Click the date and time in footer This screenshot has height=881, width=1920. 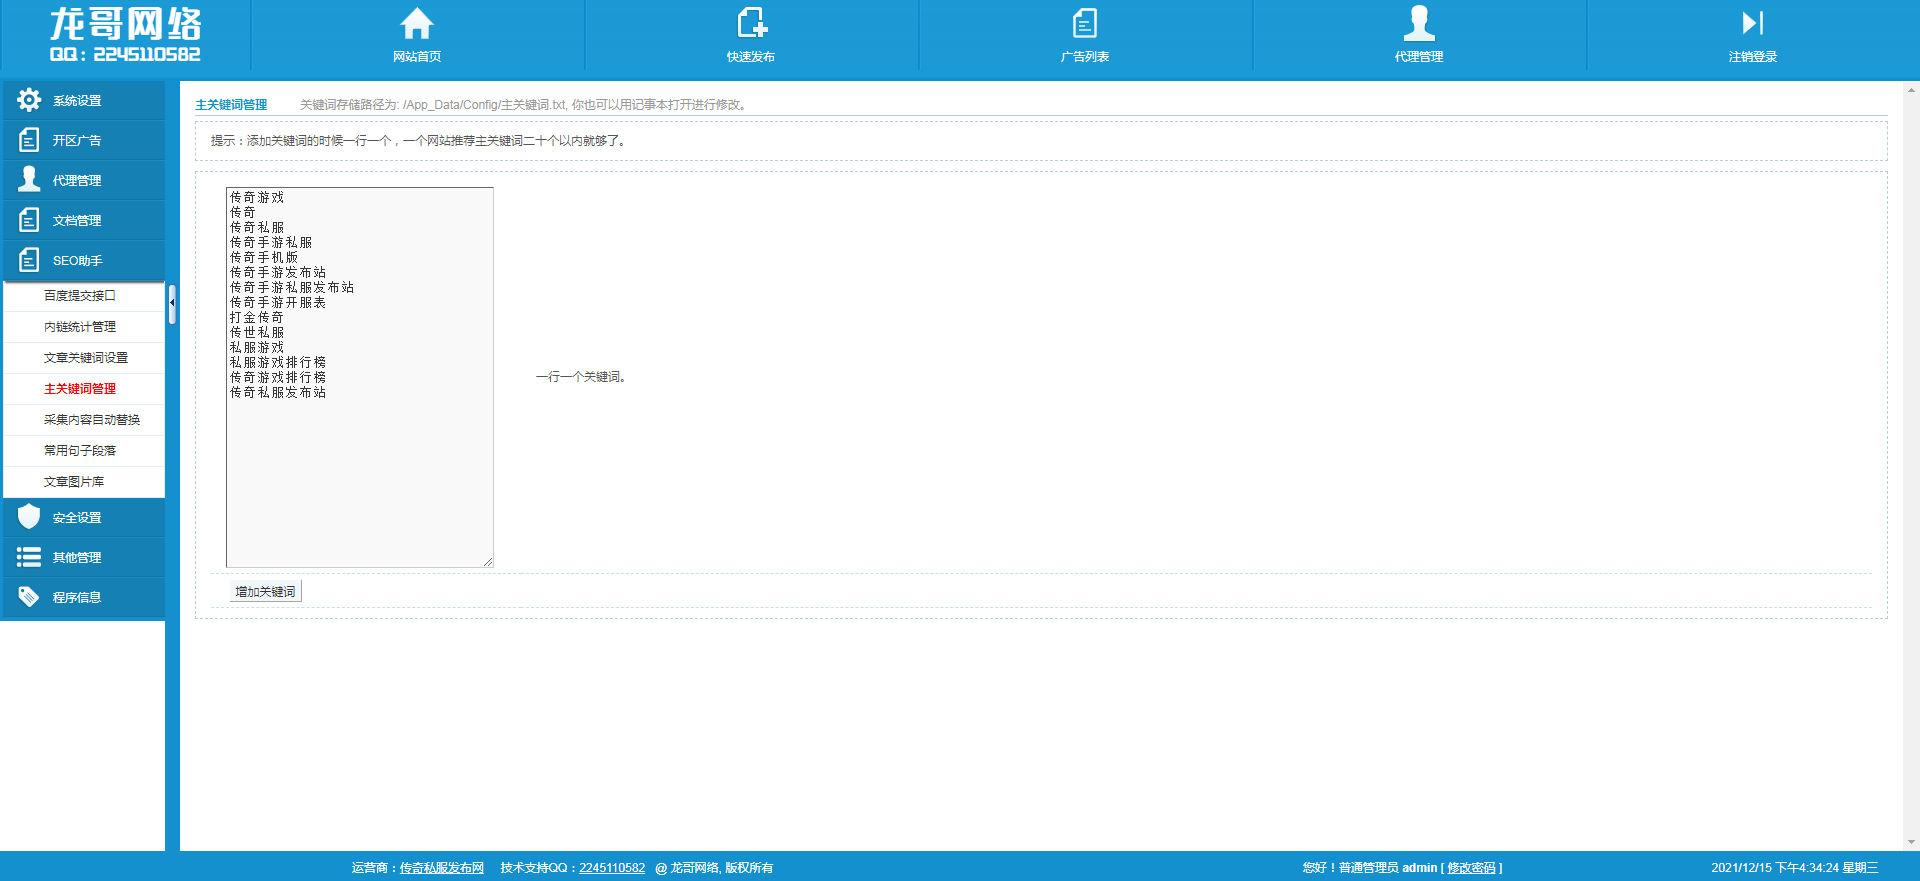coord(1795,868)
